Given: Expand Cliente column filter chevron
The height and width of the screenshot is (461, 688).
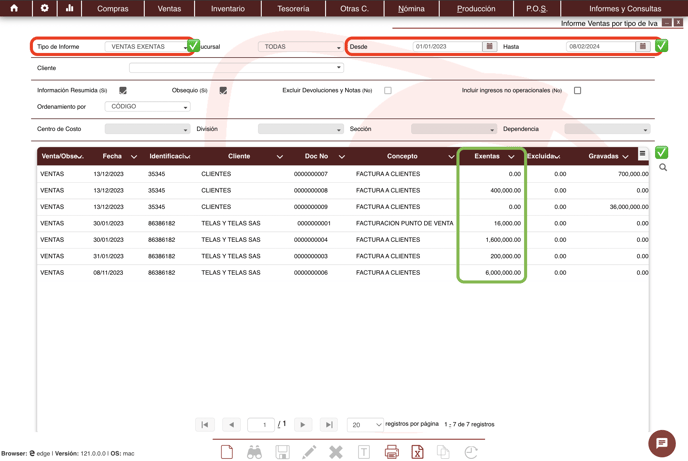Looking at the screenshot, I should (x=280, y=157).
